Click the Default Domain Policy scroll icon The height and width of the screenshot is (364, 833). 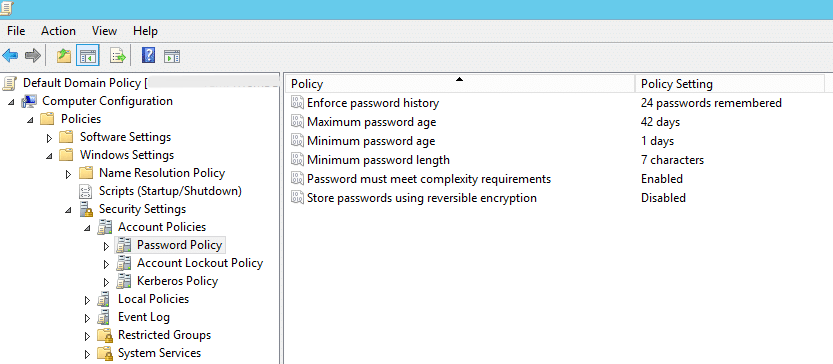9,83
